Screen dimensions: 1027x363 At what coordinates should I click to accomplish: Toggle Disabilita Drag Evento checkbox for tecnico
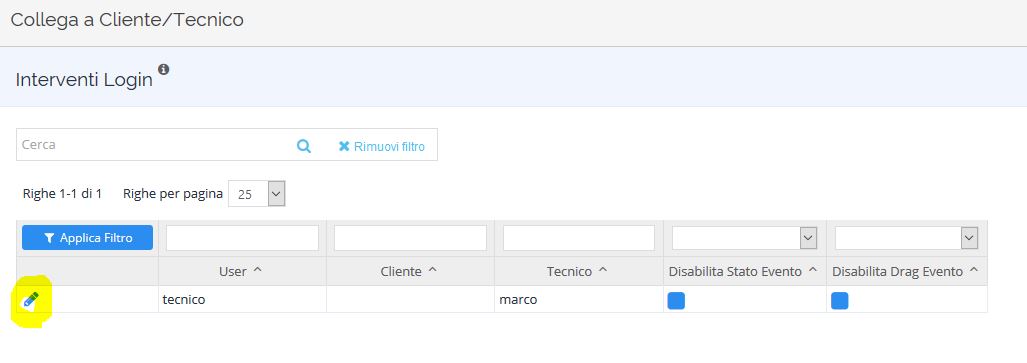click(840, 301)
